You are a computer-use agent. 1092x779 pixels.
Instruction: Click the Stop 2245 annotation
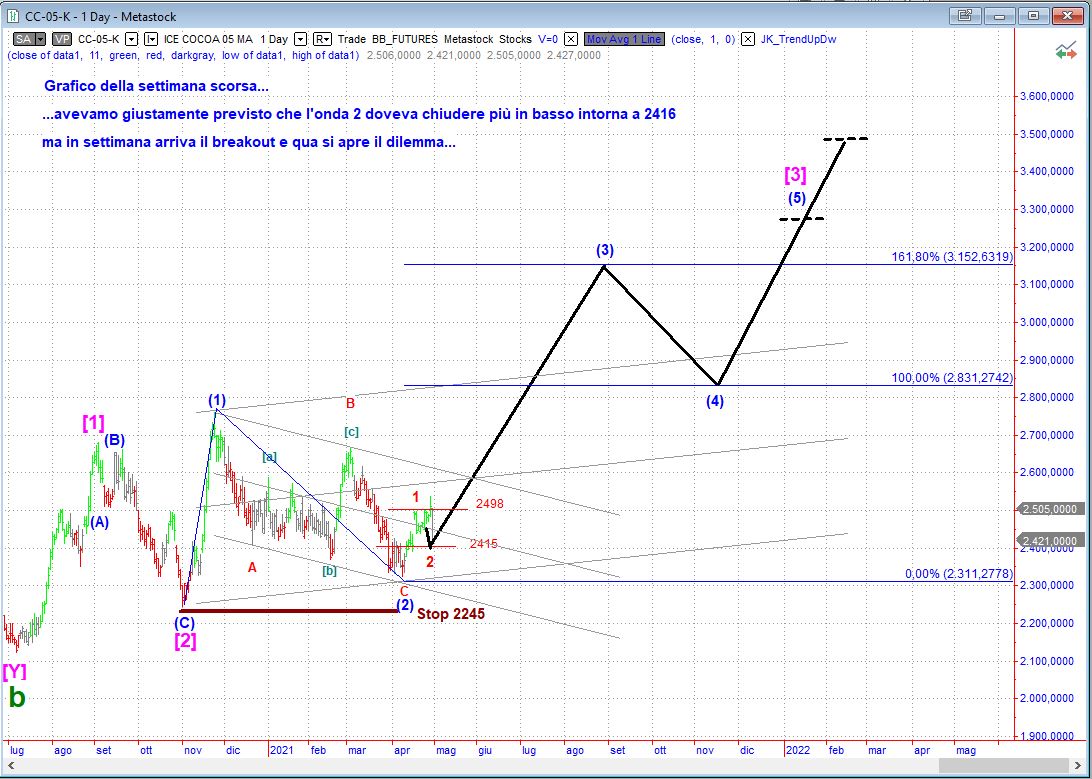(x=451, y=614)
